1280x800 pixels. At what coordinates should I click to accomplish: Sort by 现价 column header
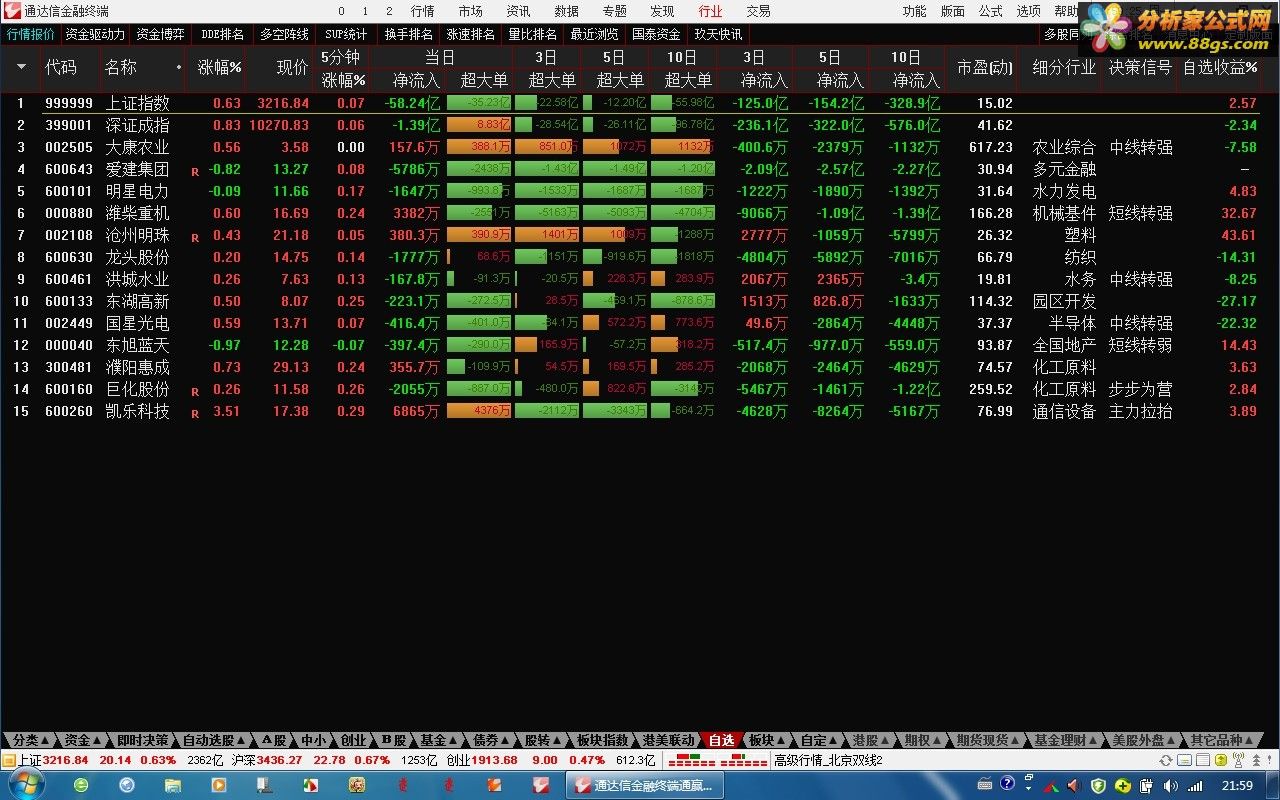(292, 68)
